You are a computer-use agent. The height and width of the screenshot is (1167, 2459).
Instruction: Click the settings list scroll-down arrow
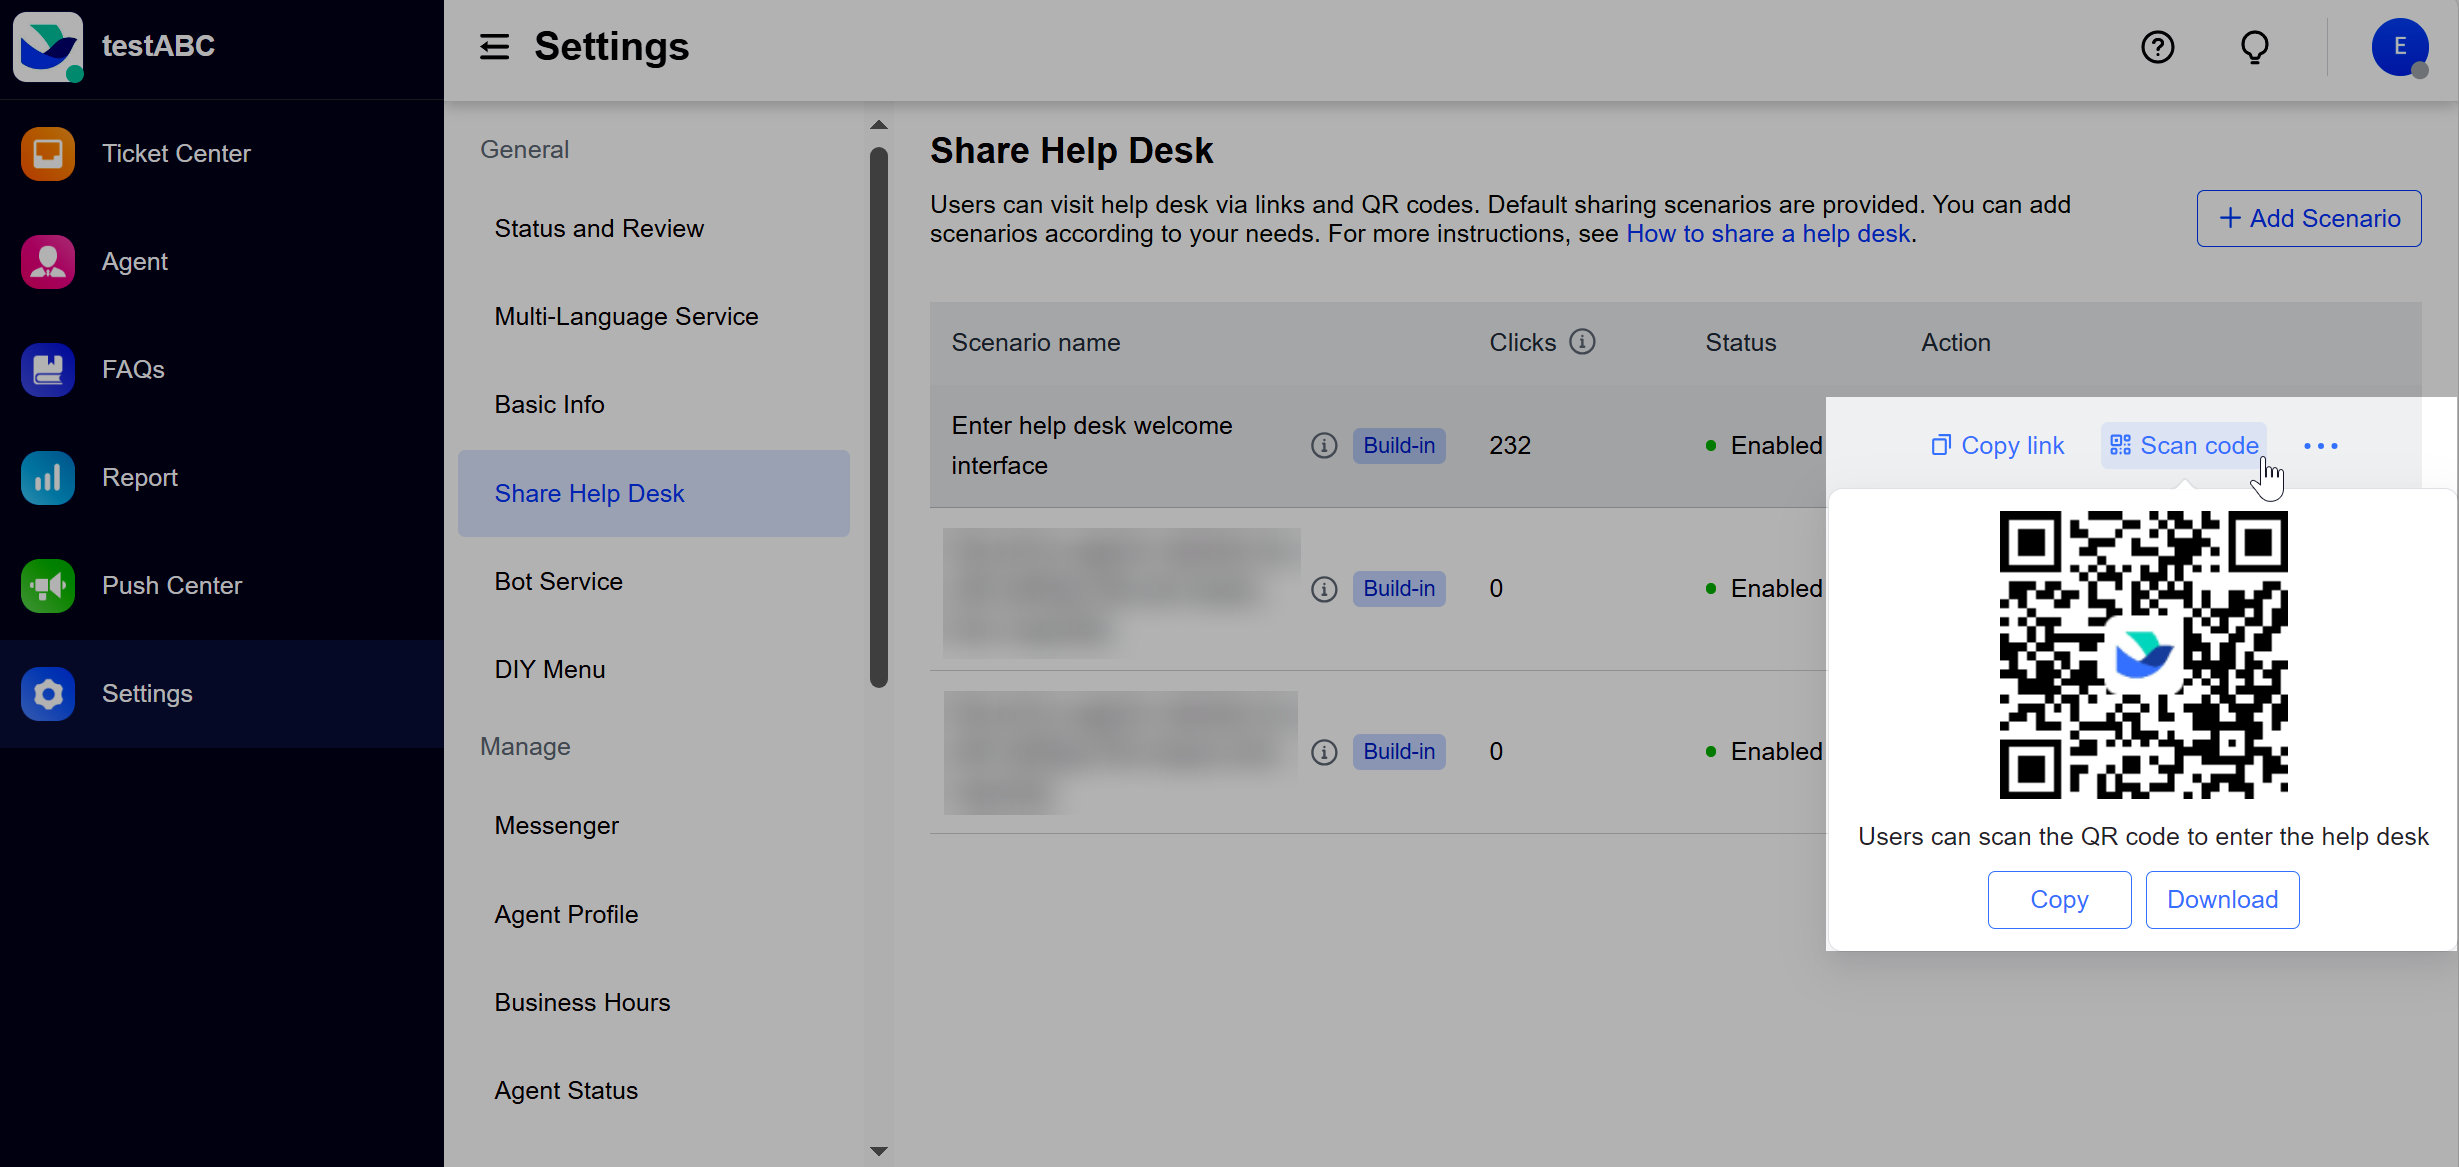pyautogui.click(x=879, y=1151)
